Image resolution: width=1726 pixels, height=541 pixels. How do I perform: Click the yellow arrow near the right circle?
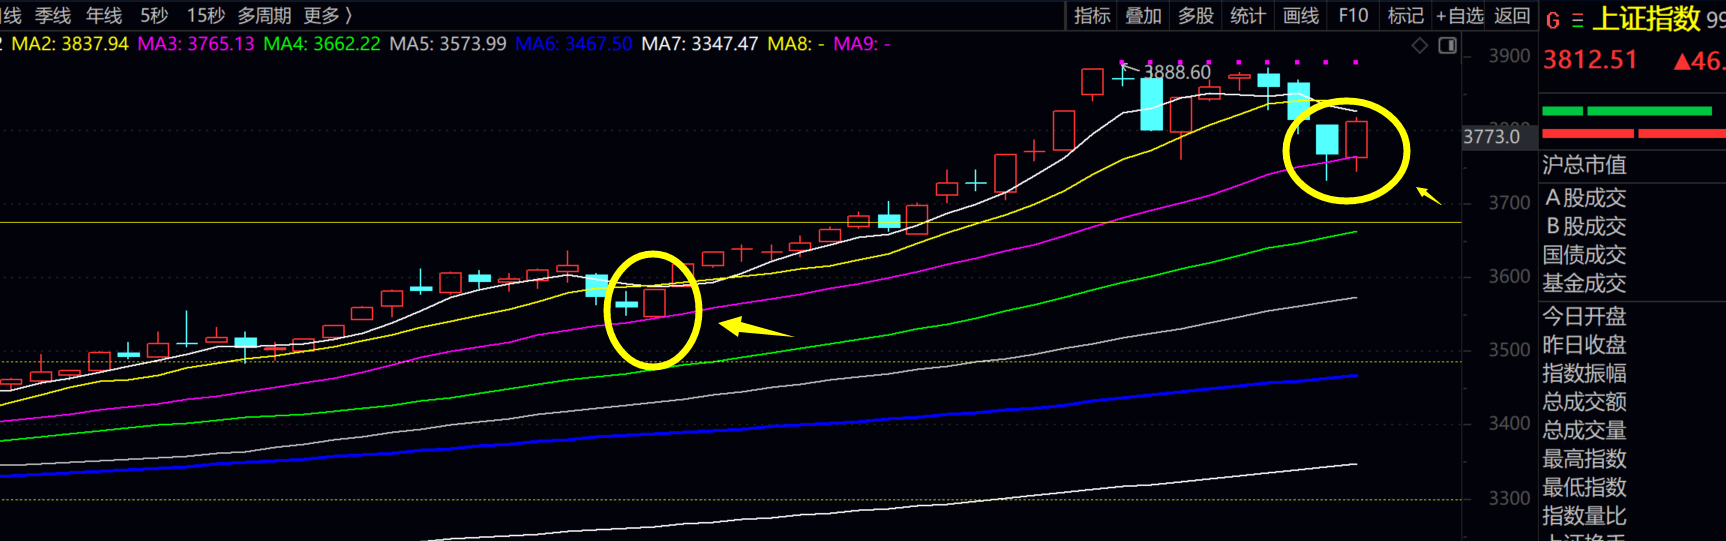click(1428, 195)
